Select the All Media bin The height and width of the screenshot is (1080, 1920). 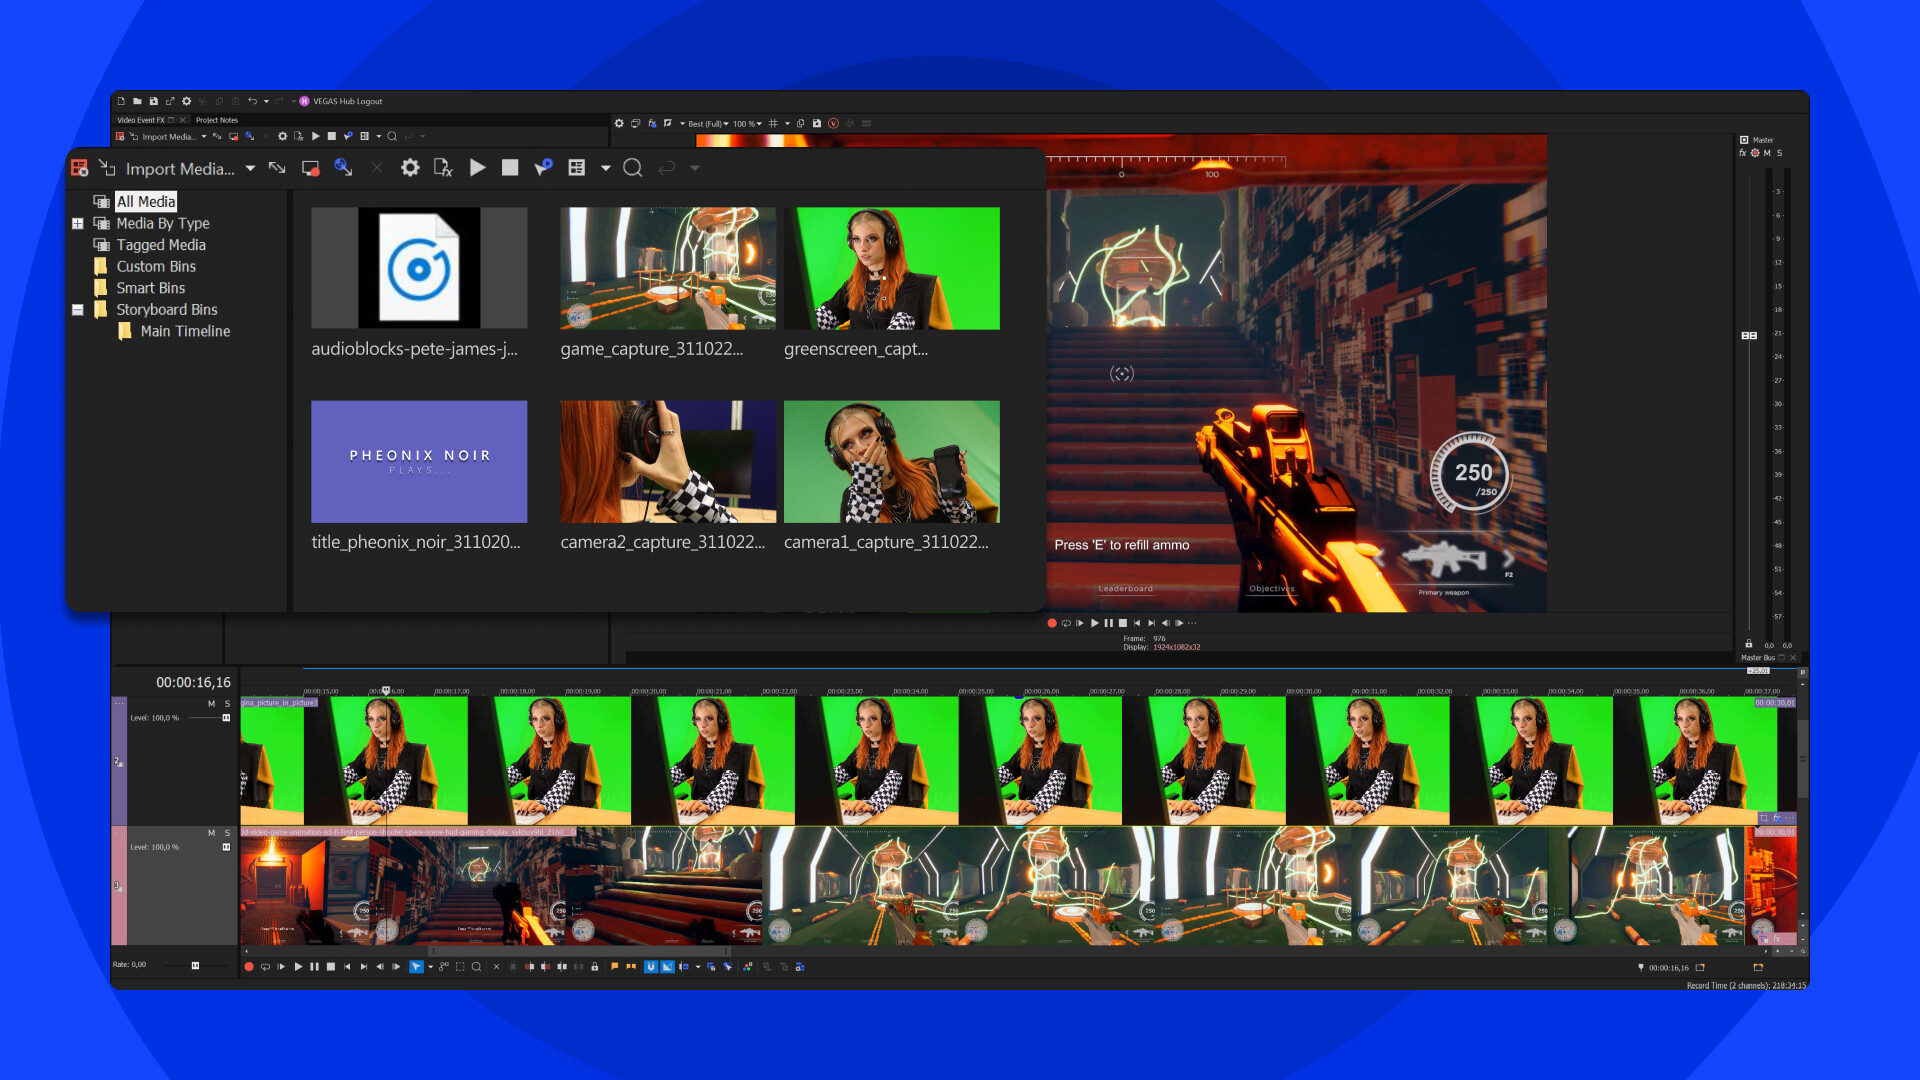pos(148,201)
